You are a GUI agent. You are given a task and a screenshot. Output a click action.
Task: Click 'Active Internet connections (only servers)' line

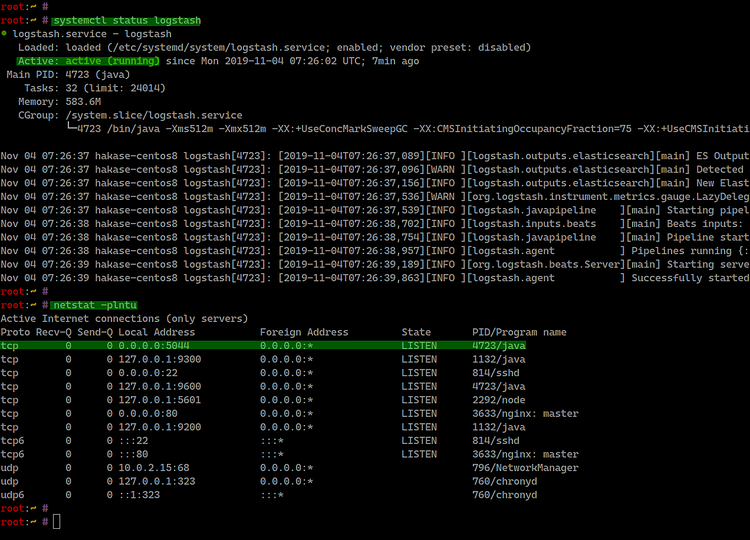tap(124, 319)
